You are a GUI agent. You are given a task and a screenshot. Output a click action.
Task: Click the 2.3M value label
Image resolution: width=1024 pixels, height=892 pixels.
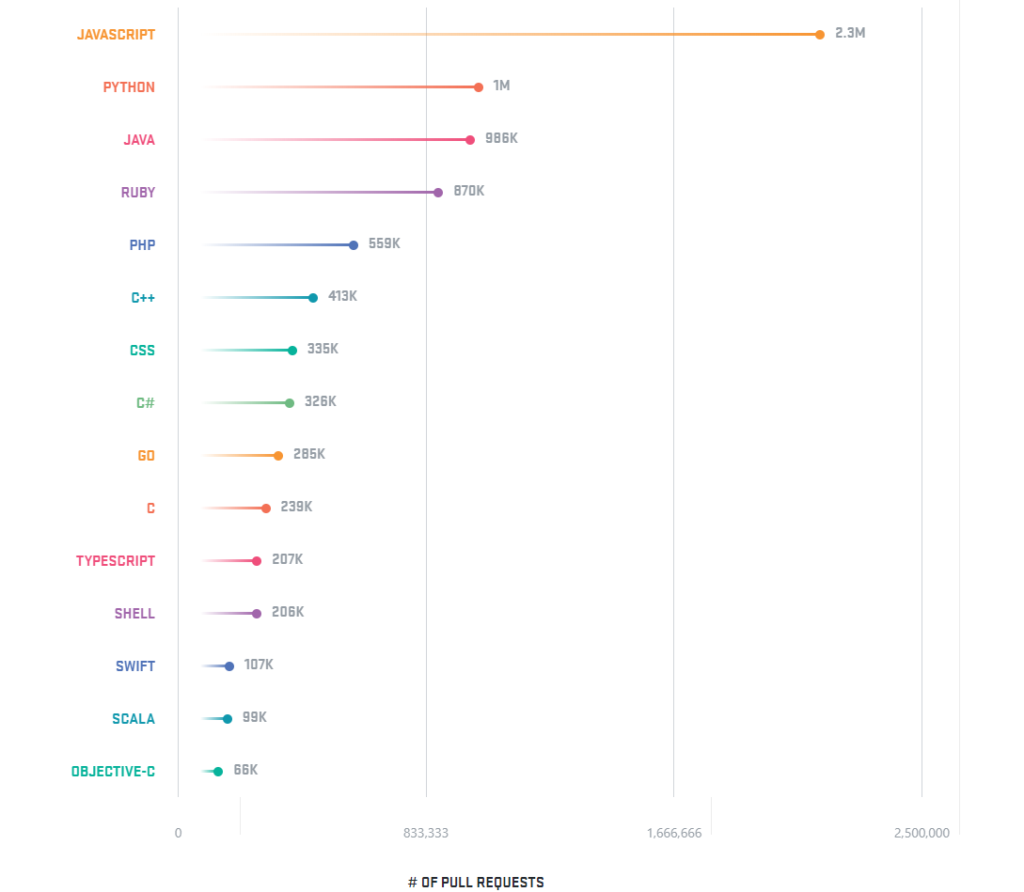[x=850, y=33]
